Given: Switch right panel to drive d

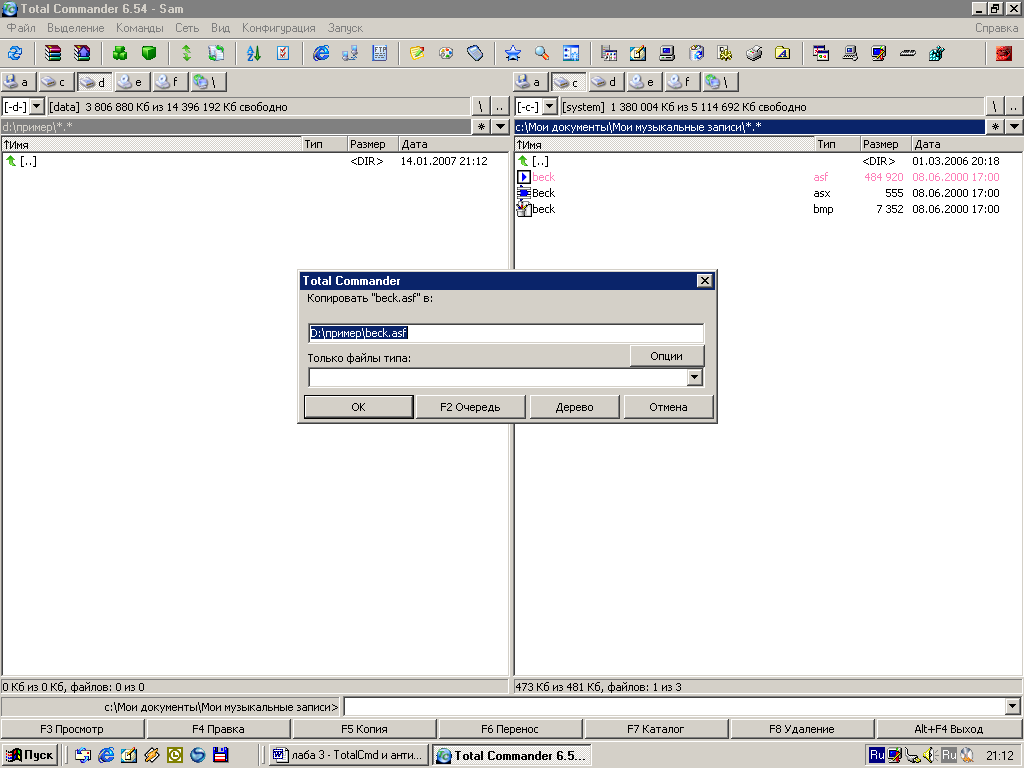Looking at the screenshot, I should coord(606,82).
